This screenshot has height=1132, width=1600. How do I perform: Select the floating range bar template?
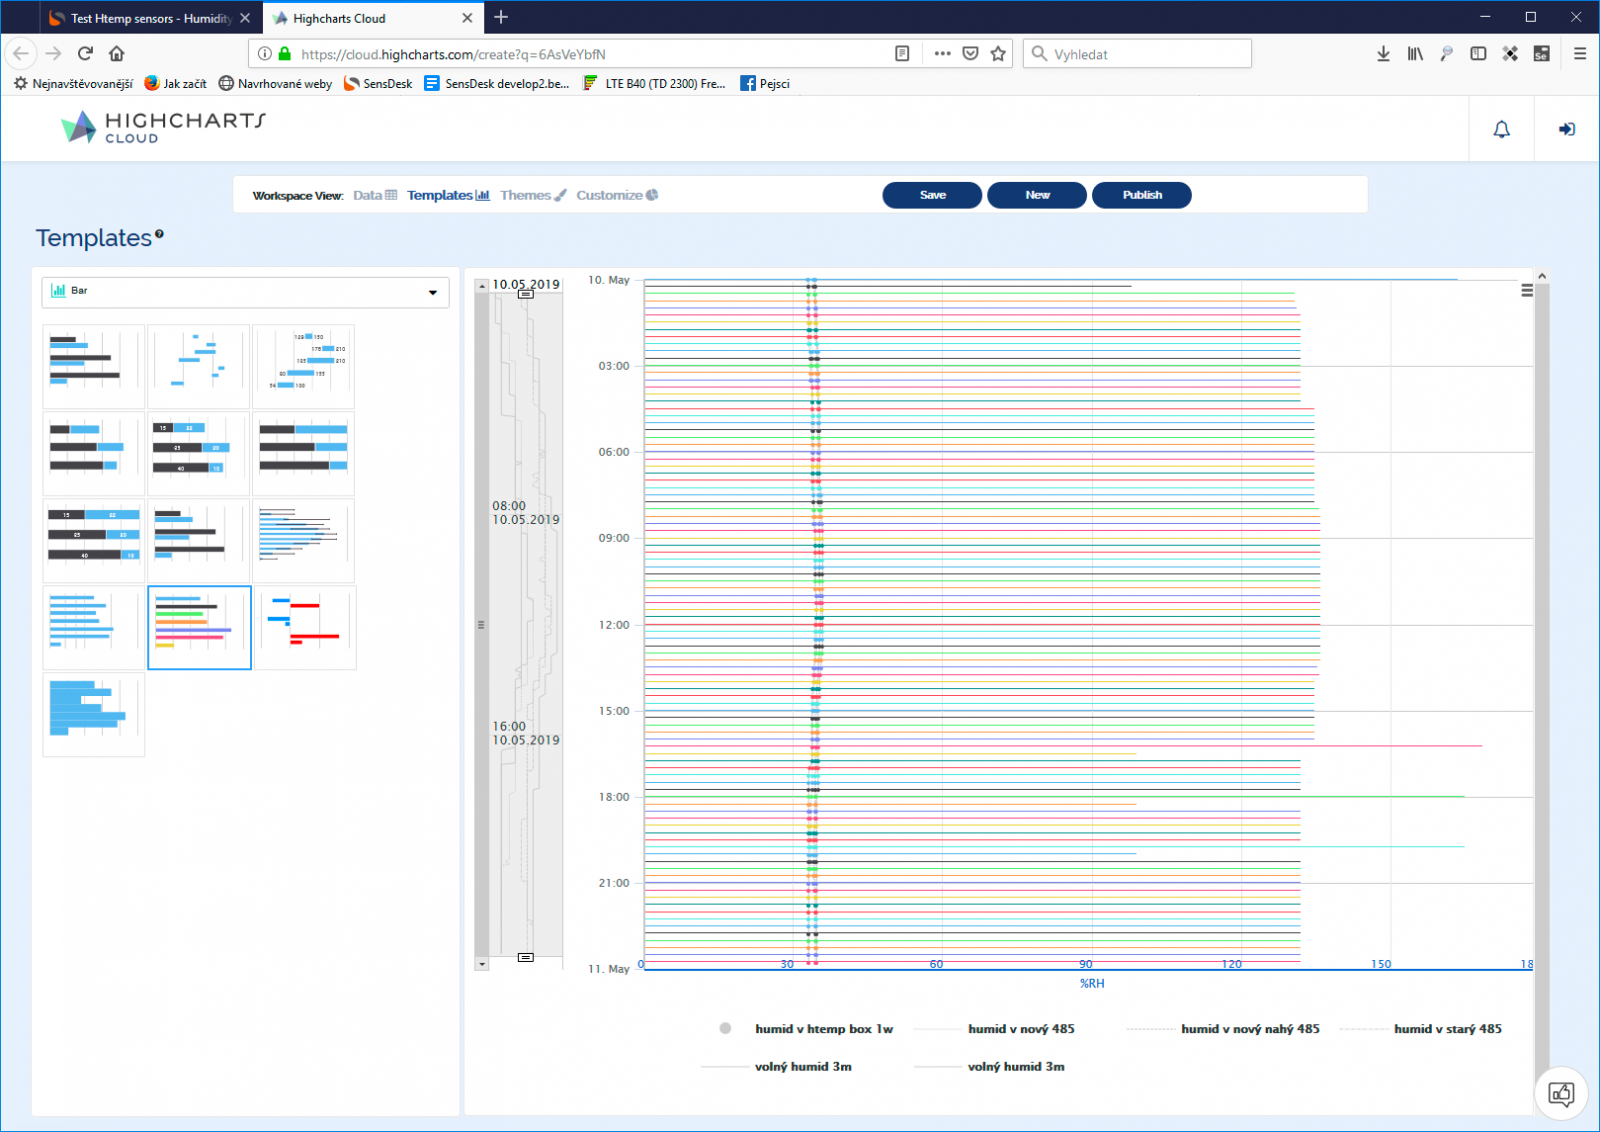199,366
